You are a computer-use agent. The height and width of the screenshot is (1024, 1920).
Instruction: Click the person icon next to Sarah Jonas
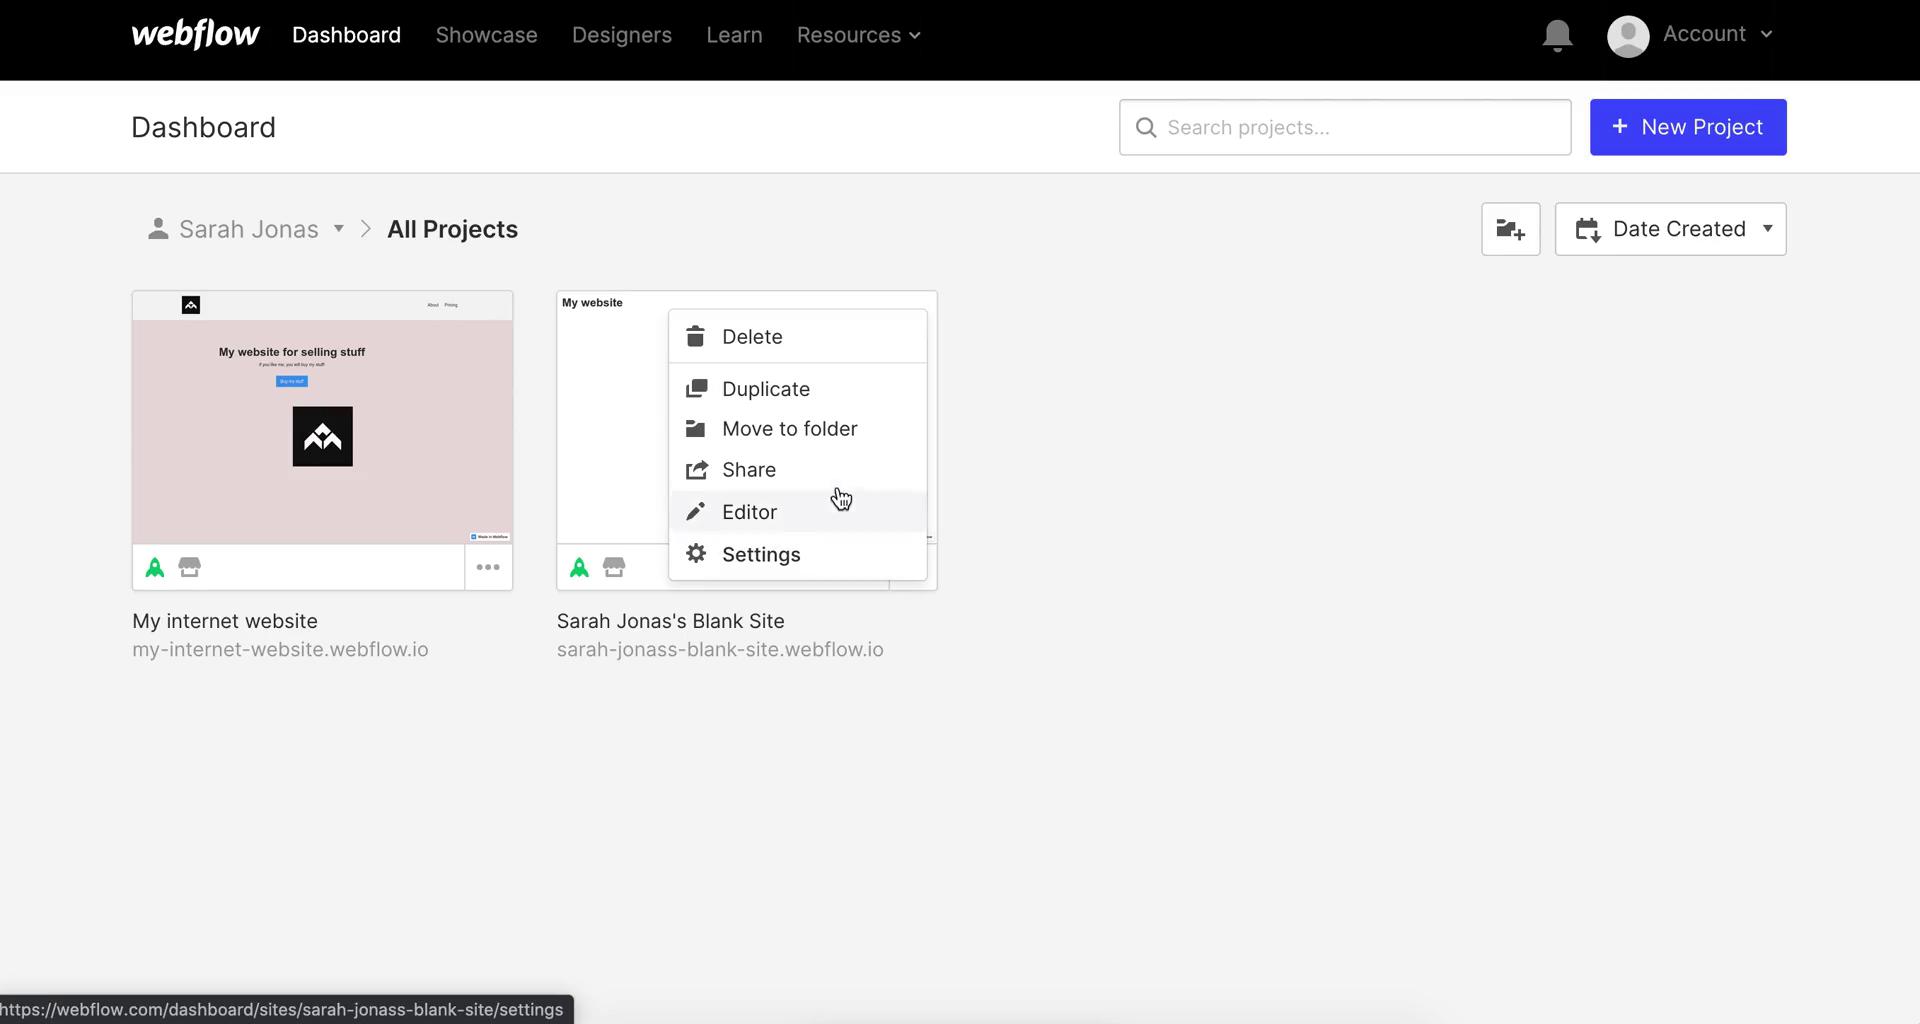point(158,229)
